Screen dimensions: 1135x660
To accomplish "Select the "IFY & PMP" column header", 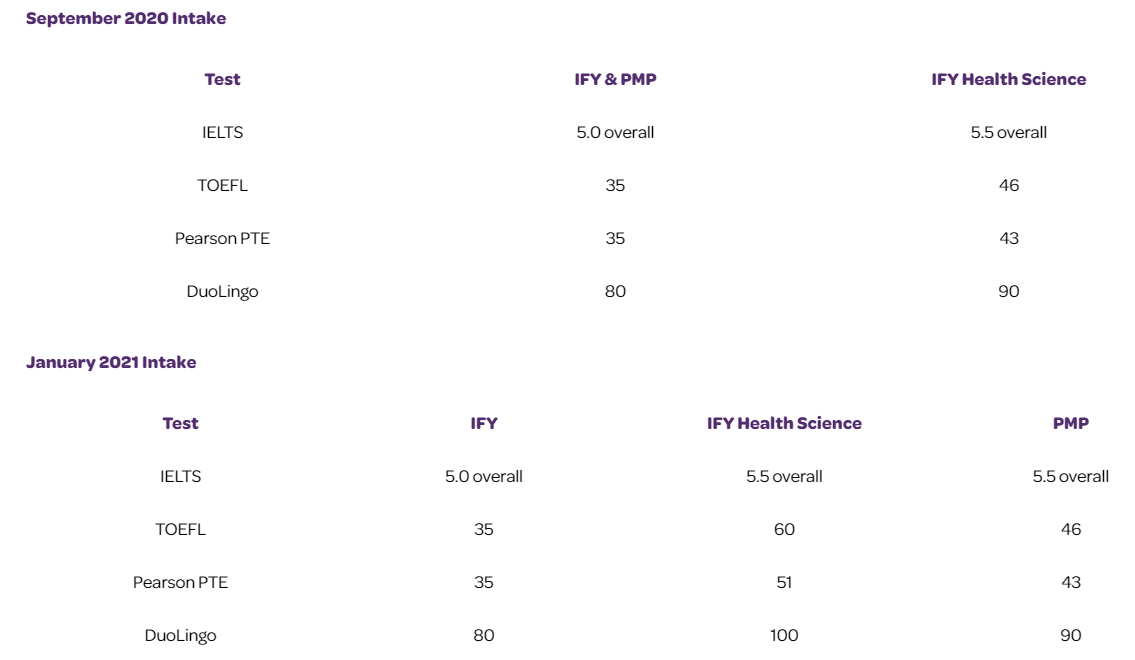I will pyautogui.click(x=615, y=80).
